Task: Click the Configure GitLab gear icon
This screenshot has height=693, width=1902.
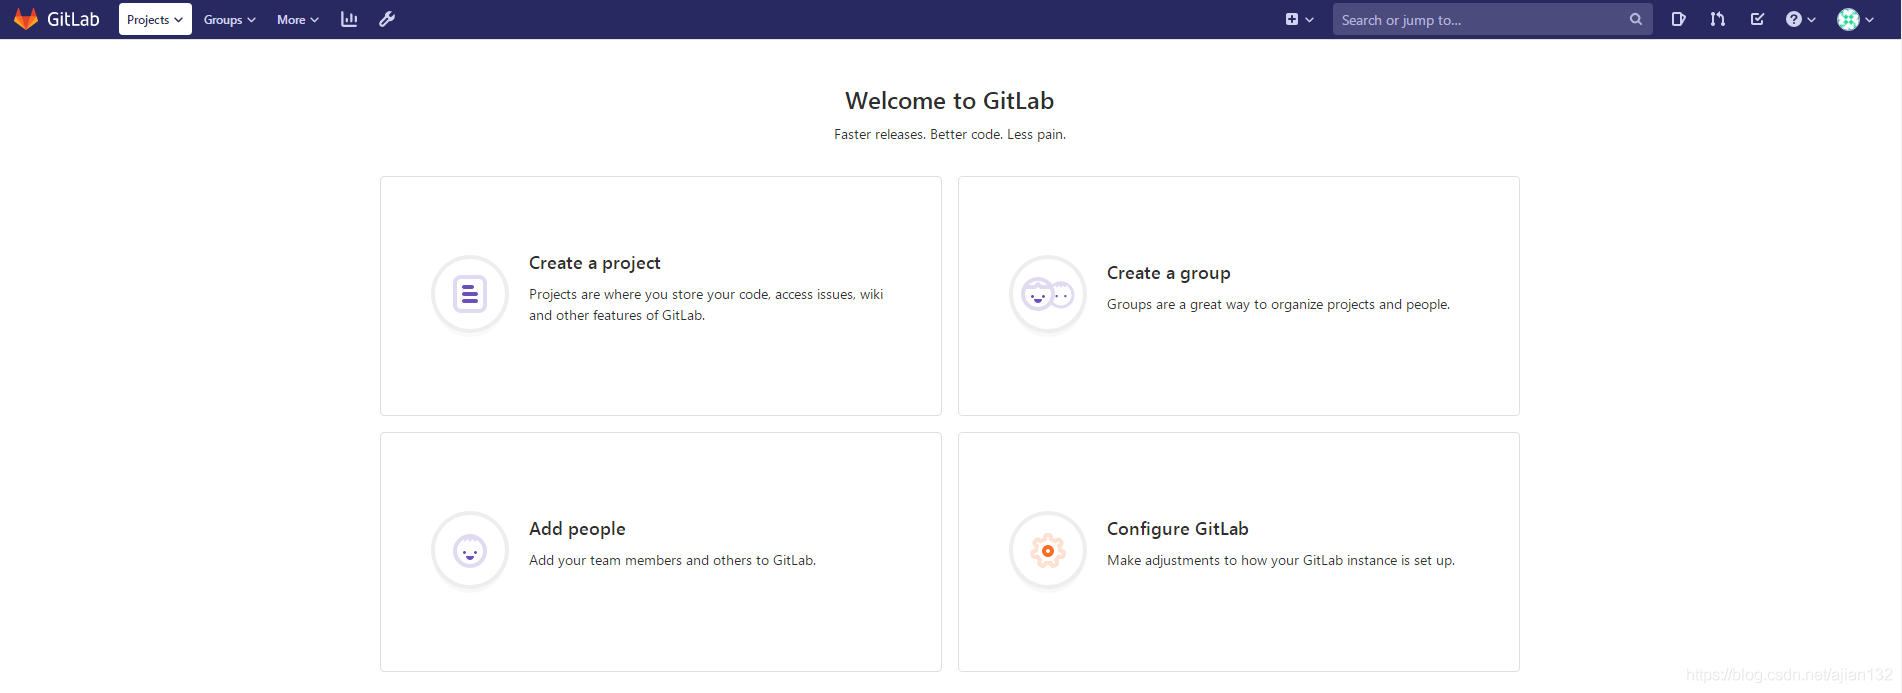Action: (1048, 550)
